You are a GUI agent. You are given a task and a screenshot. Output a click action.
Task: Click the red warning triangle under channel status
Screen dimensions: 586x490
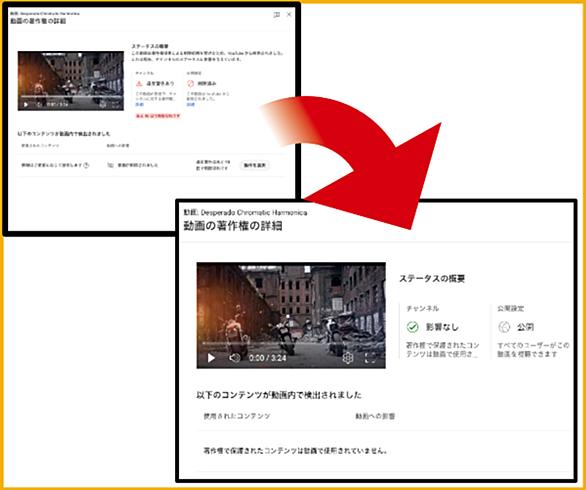pos(139,83)
